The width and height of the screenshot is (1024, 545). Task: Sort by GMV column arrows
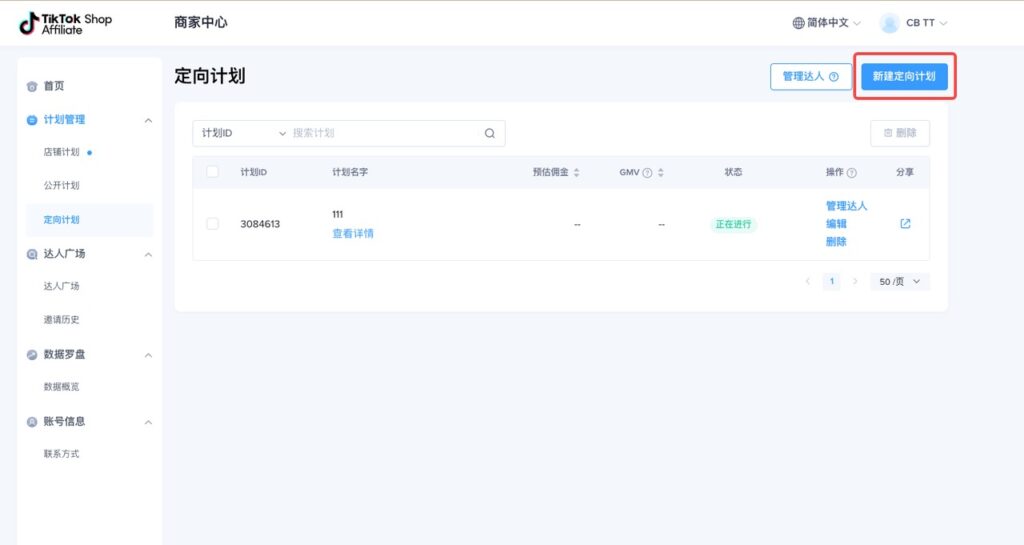point(661,173)
